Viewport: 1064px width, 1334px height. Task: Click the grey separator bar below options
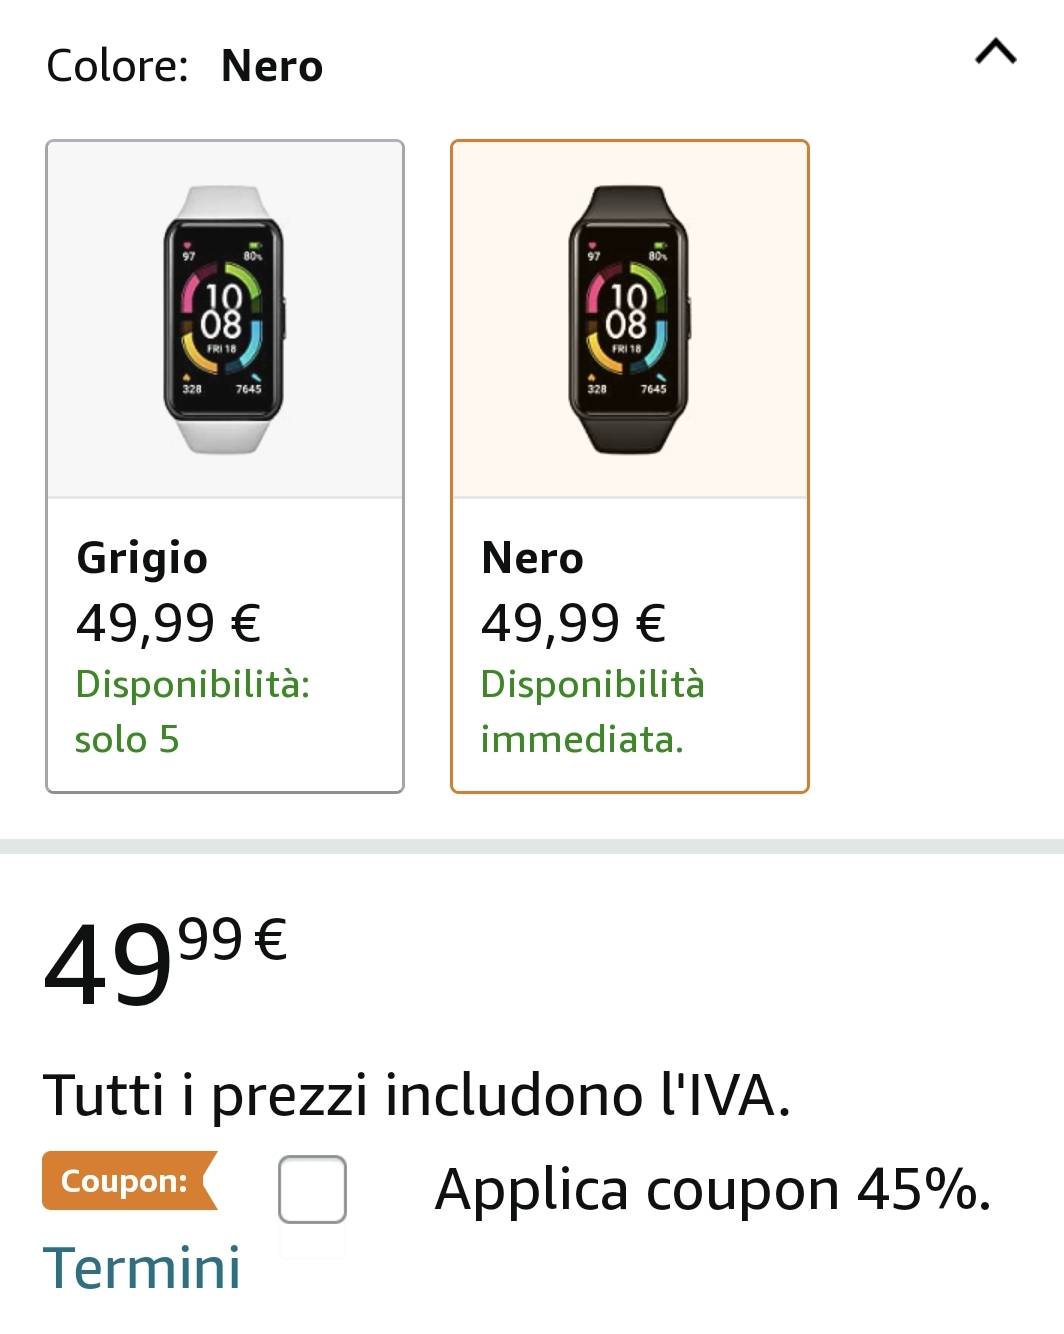[532, 846]
